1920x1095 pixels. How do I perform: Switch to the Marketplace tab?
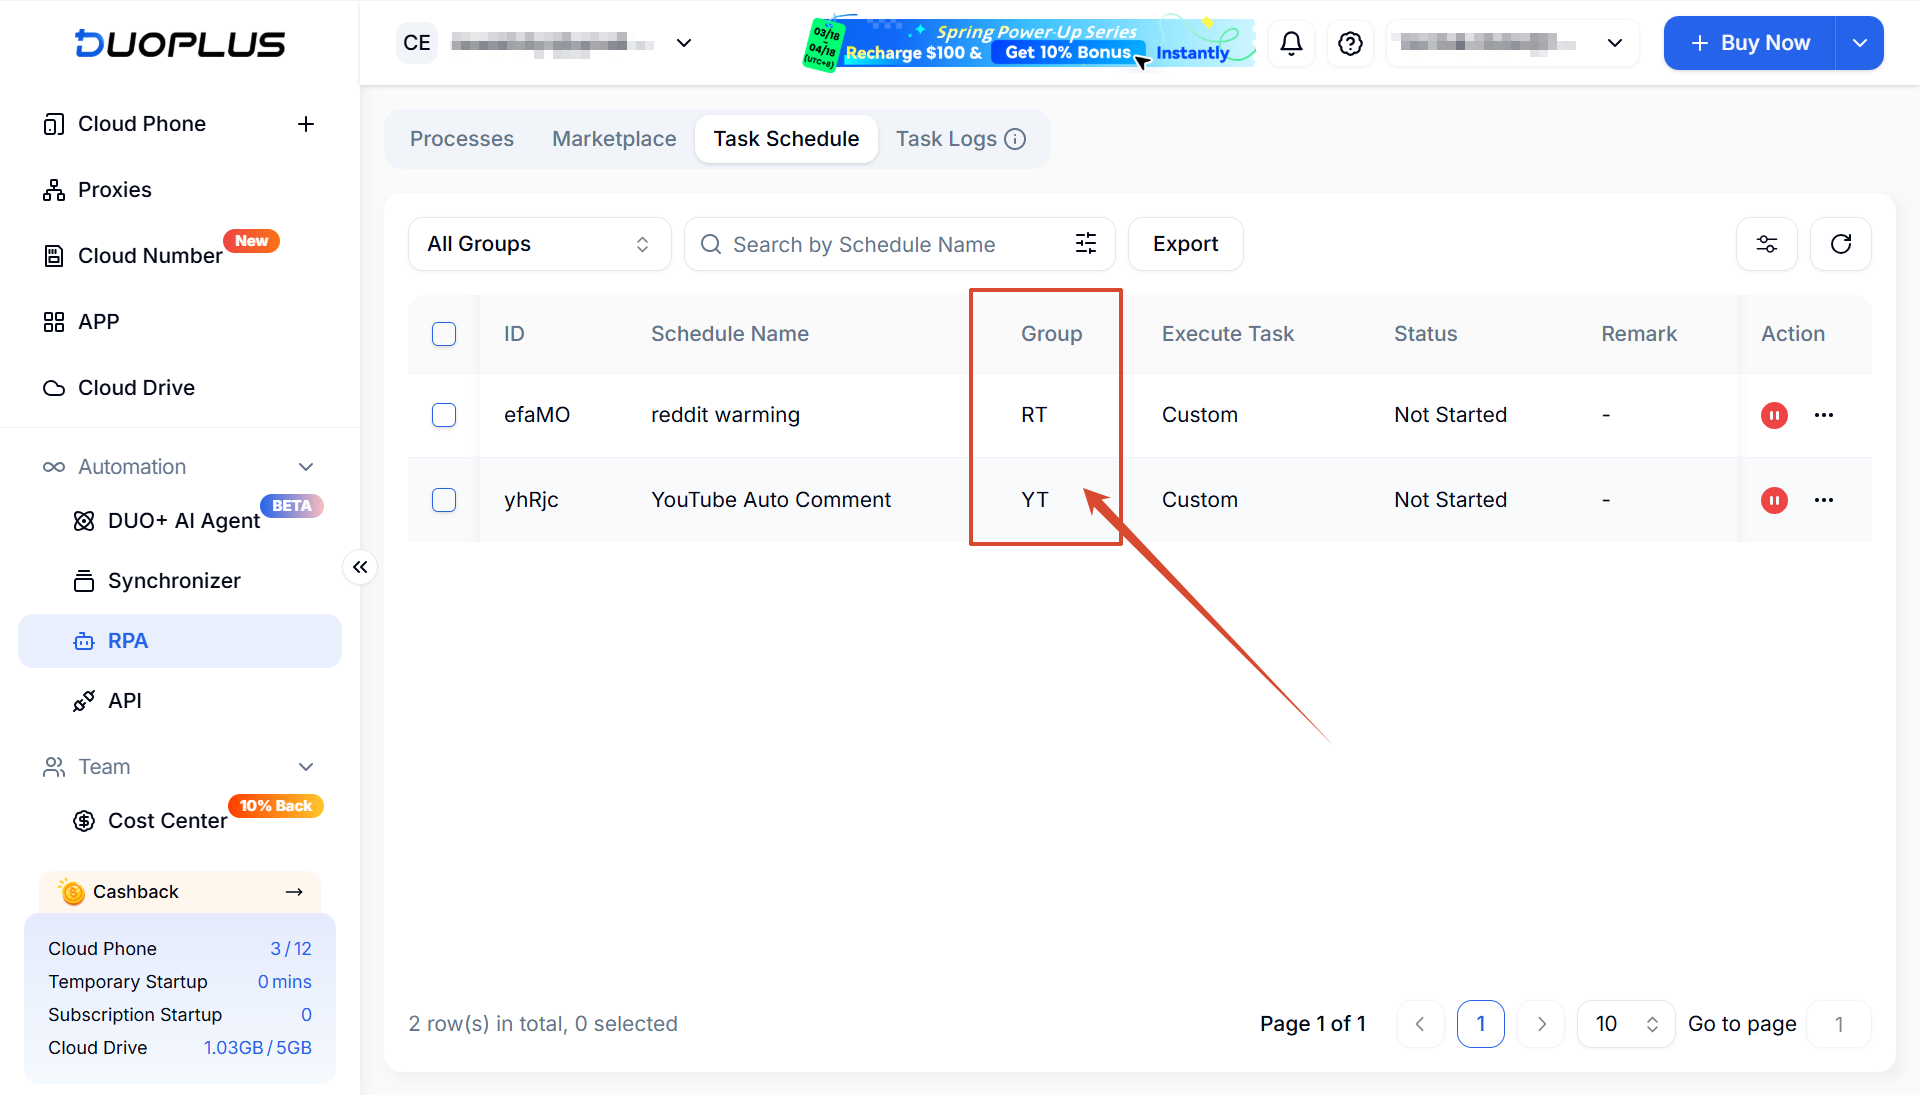614,139
